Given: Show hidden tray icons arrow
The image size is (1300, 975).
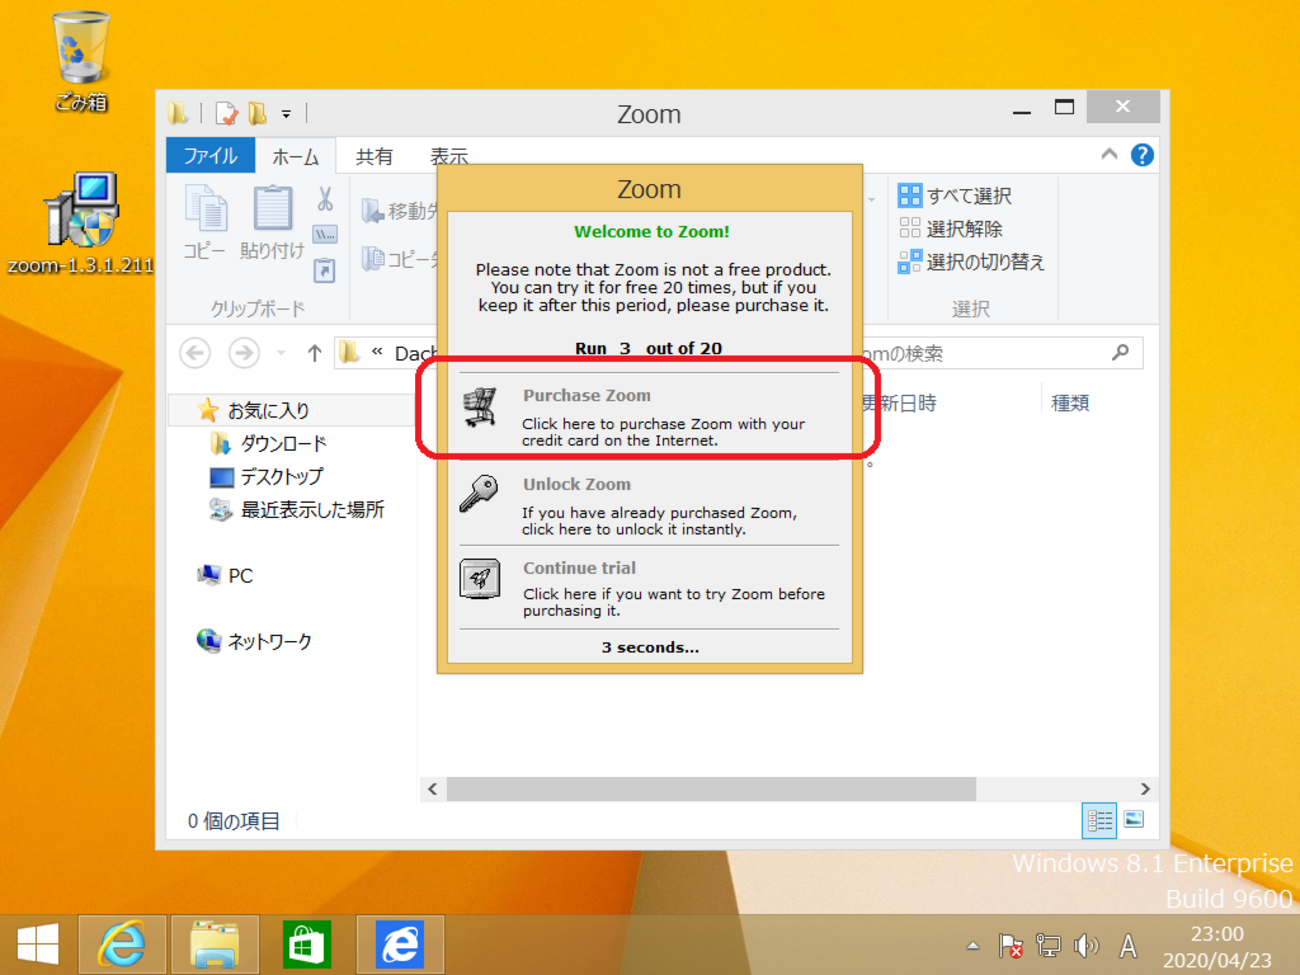Looking at the screenshot, I should (973, 945).
